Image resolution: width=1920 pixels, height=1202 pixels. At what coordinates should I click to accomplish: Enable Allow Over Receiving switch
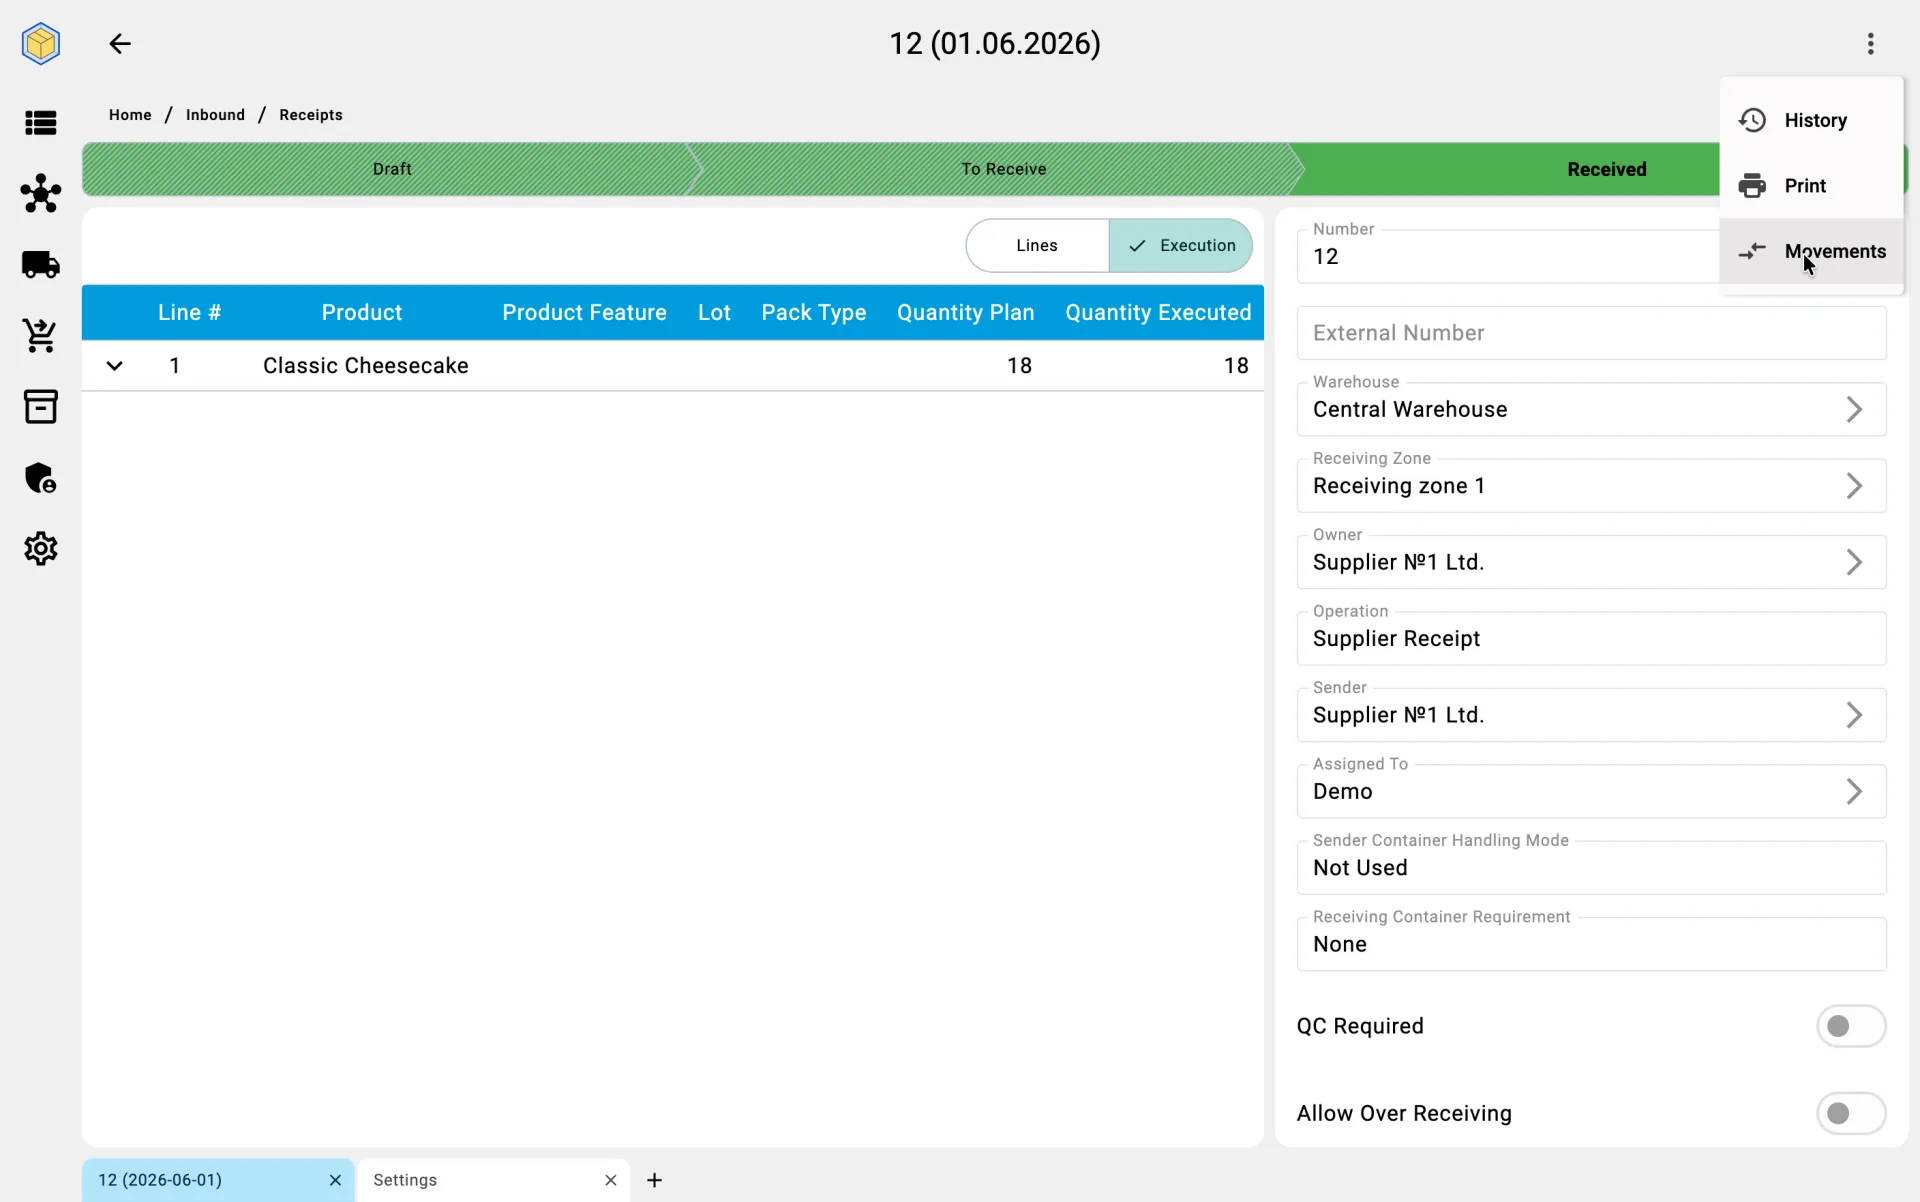point(1851,1113)
